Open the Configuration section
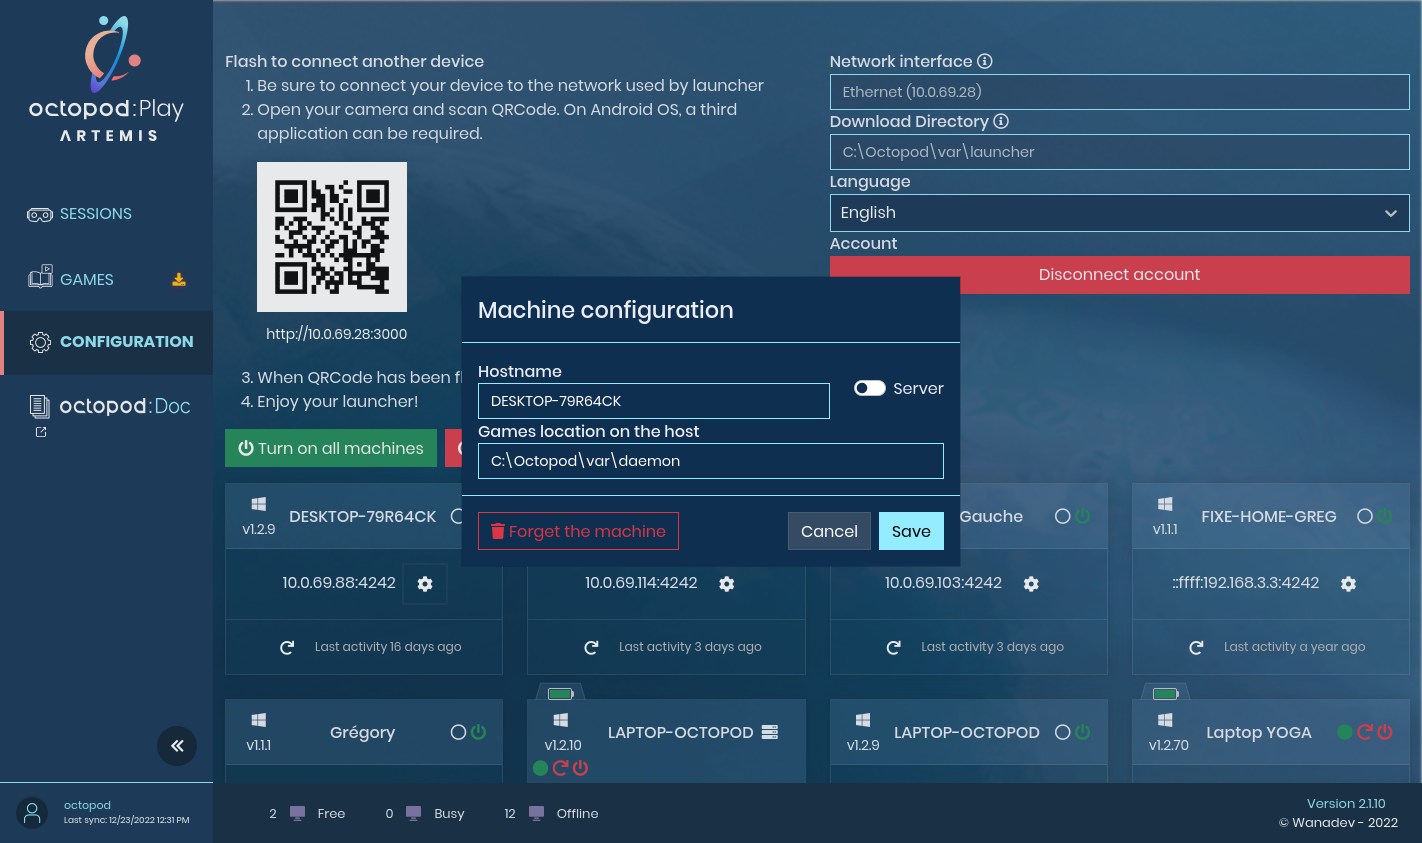 106,342
